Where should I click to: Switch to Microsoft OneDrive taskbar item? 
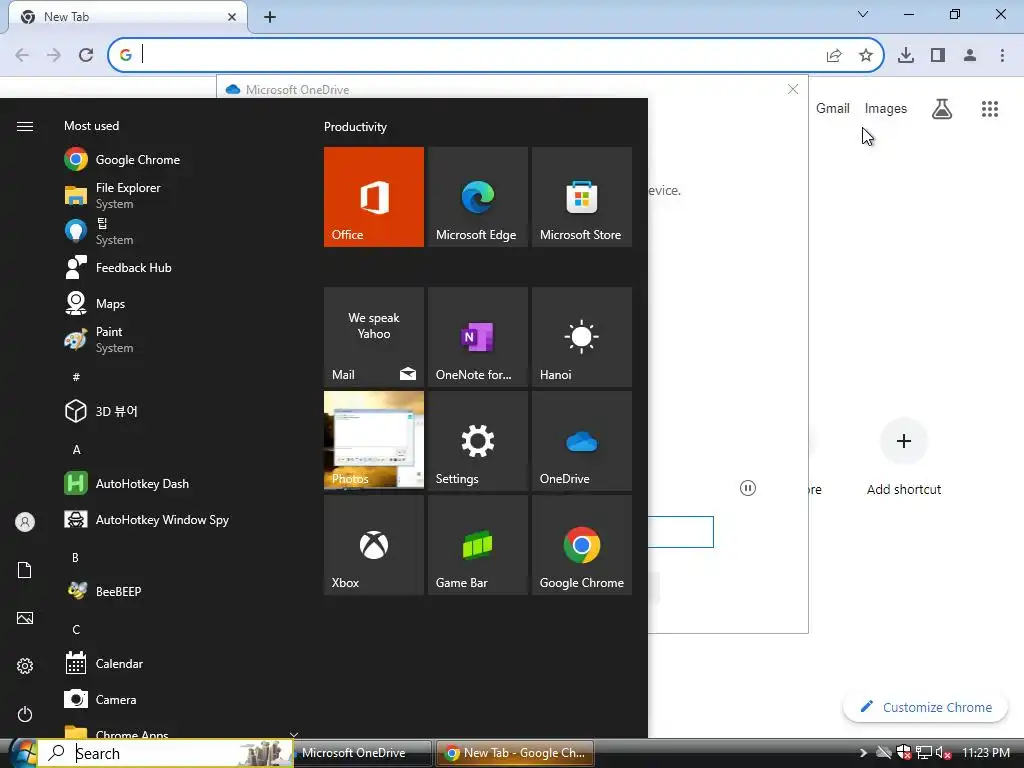[362, 753]
